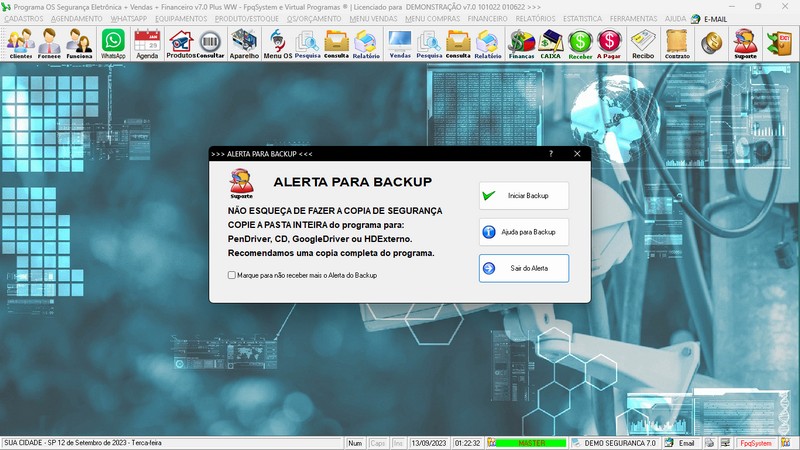Open the FERRAMENTAS menu

pos(634,18)
